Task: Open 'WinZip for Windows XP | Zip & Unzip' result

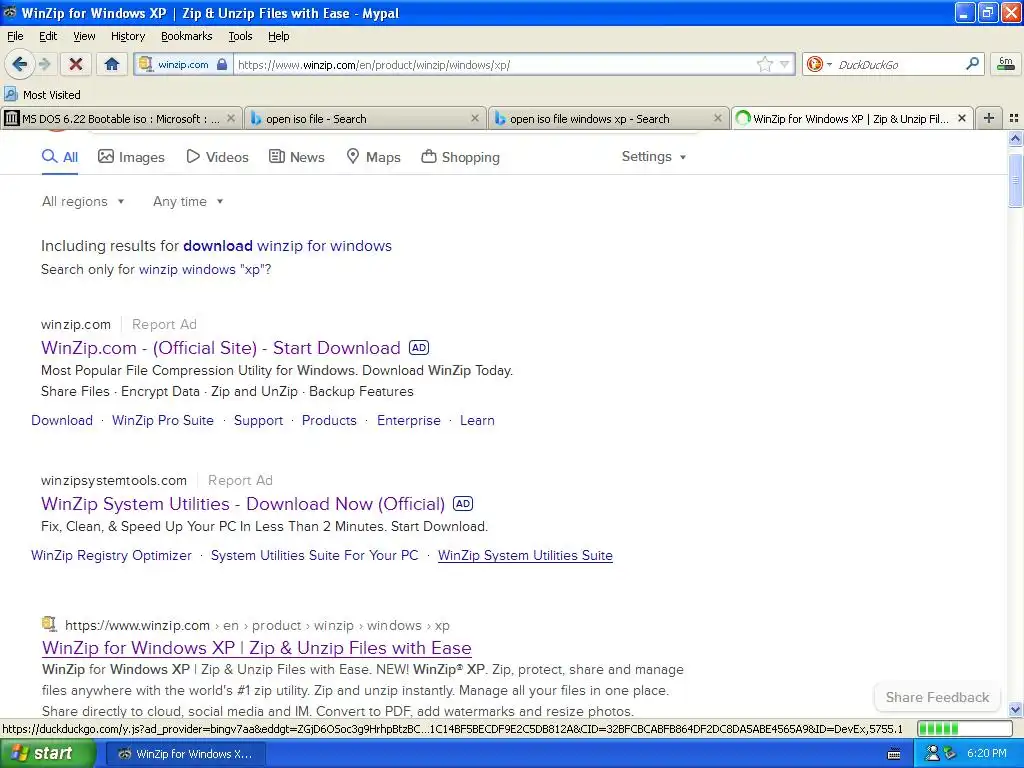Action: click(x=257, y=647)
